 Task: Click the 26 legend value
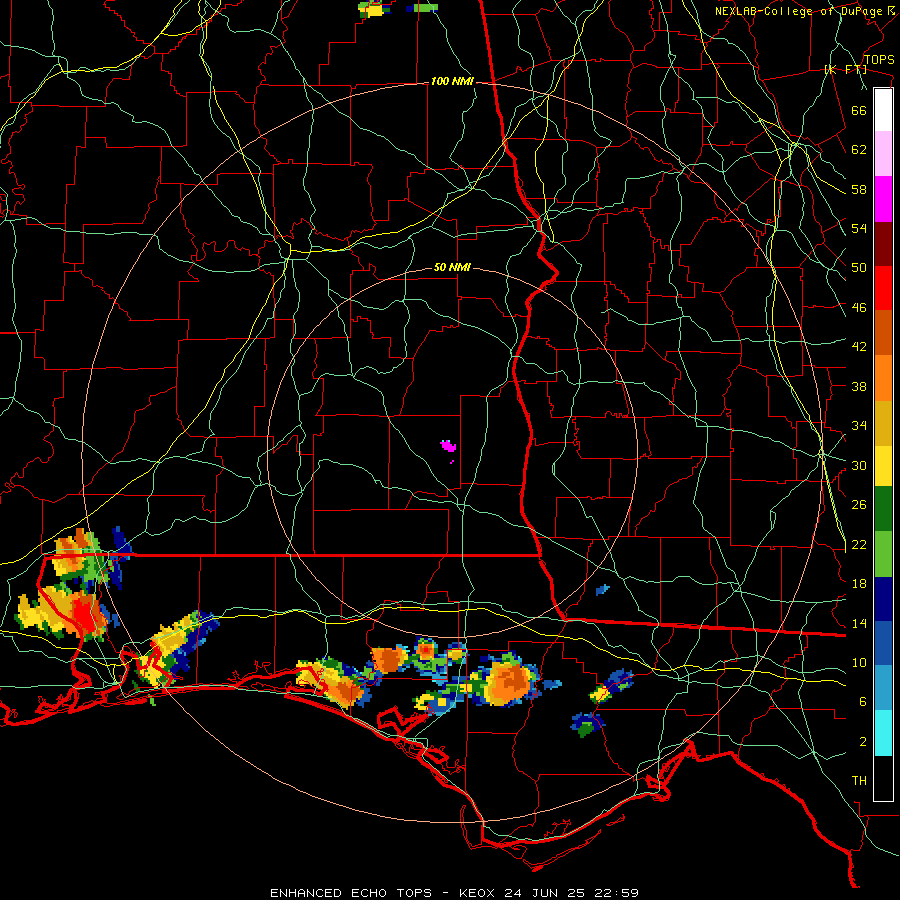[859, 505]
